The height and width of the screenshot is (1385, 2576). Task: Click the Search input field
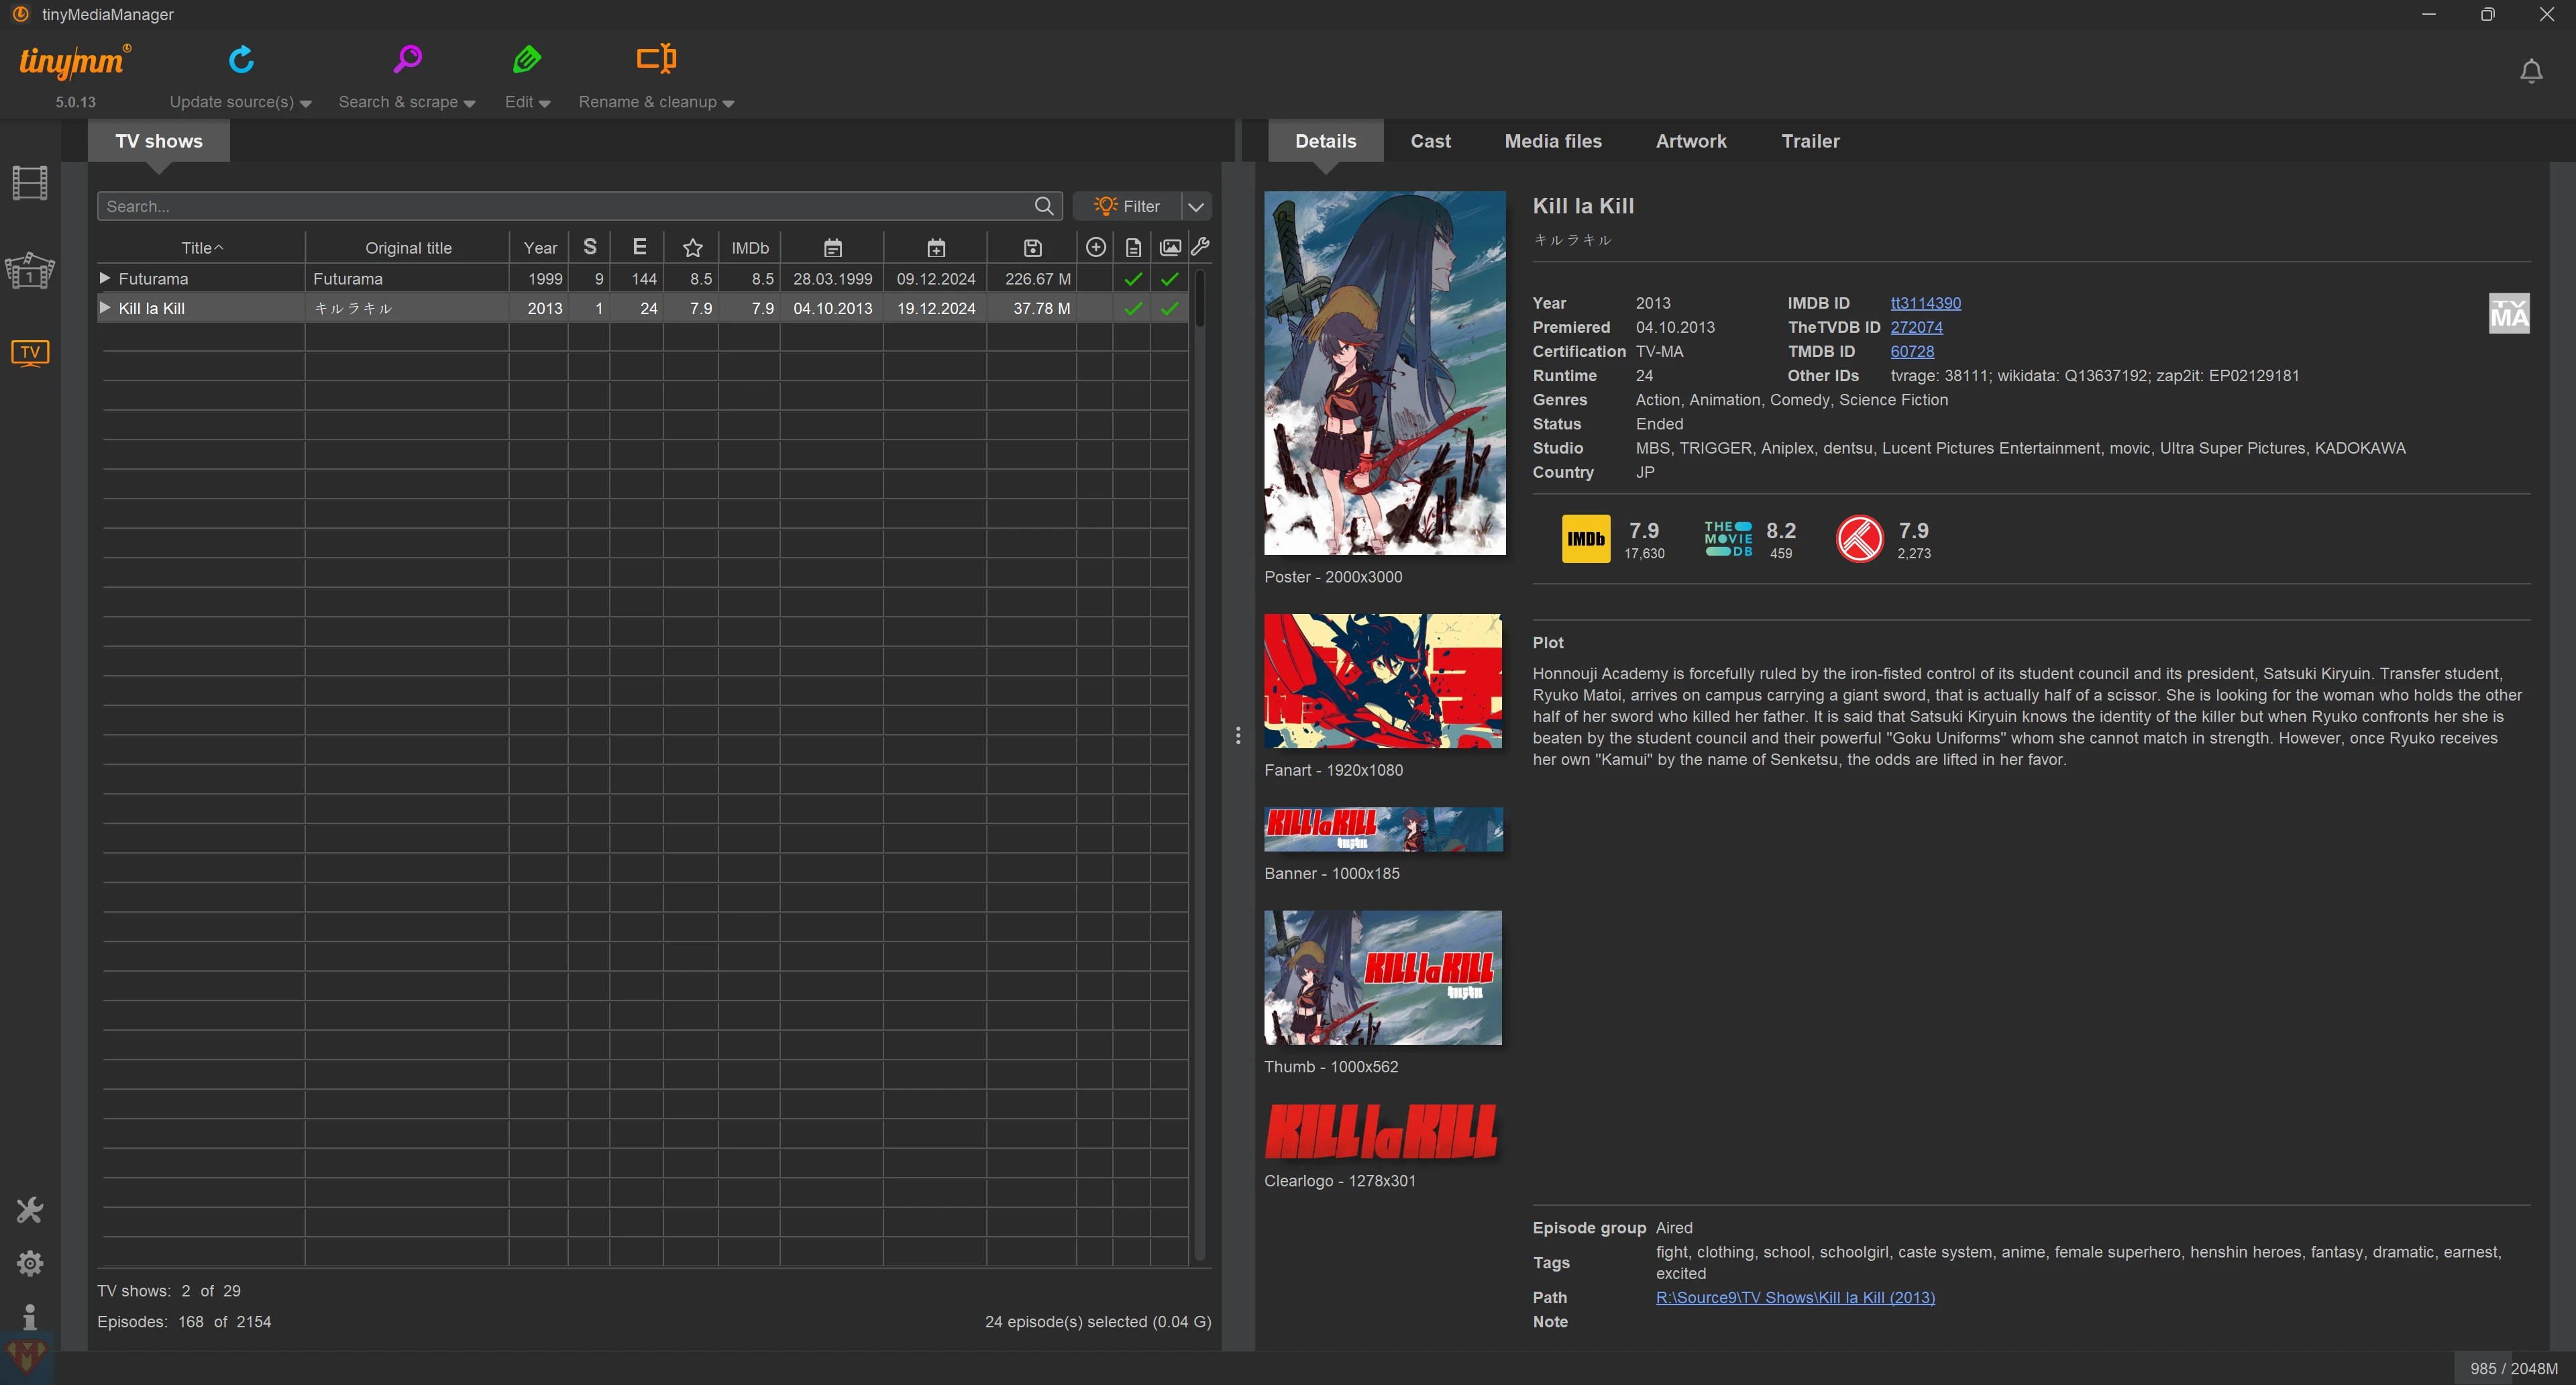click(565, 206)
